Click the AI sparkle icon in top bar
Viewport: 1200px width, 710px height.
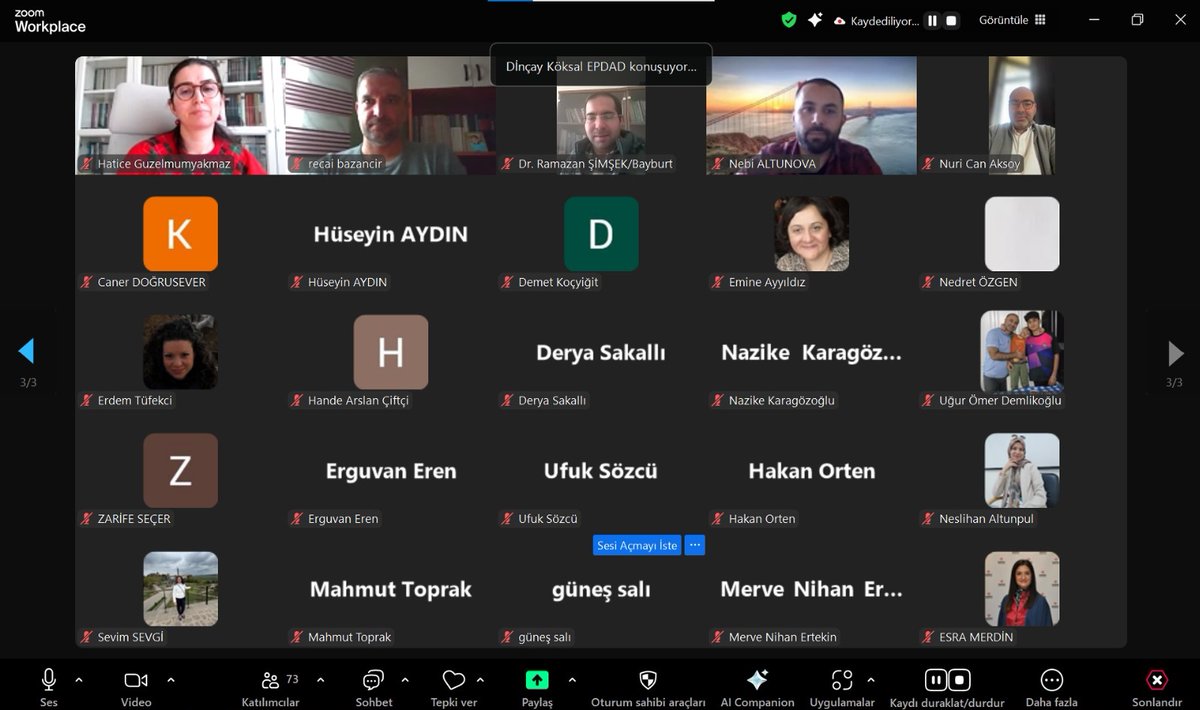tap(815, 19)
